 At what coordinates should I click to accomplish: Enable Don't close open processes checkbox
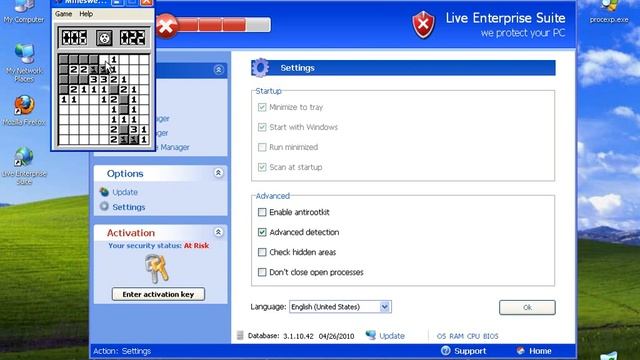click(262, 272)
